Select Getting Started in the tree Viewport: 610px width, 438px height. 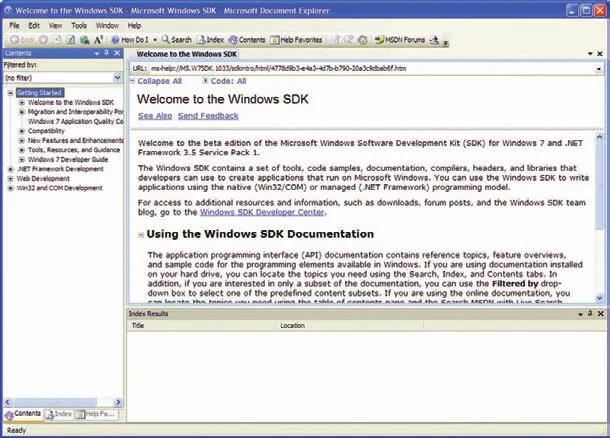[40, 93]
